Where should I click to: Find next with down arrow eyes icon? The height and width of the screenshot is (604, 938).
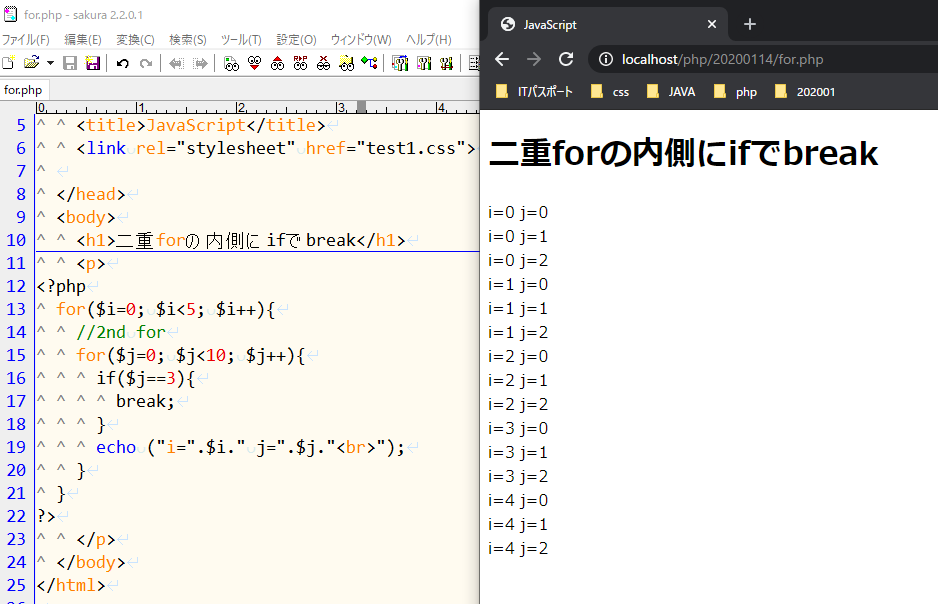click(x=254, y=63)
